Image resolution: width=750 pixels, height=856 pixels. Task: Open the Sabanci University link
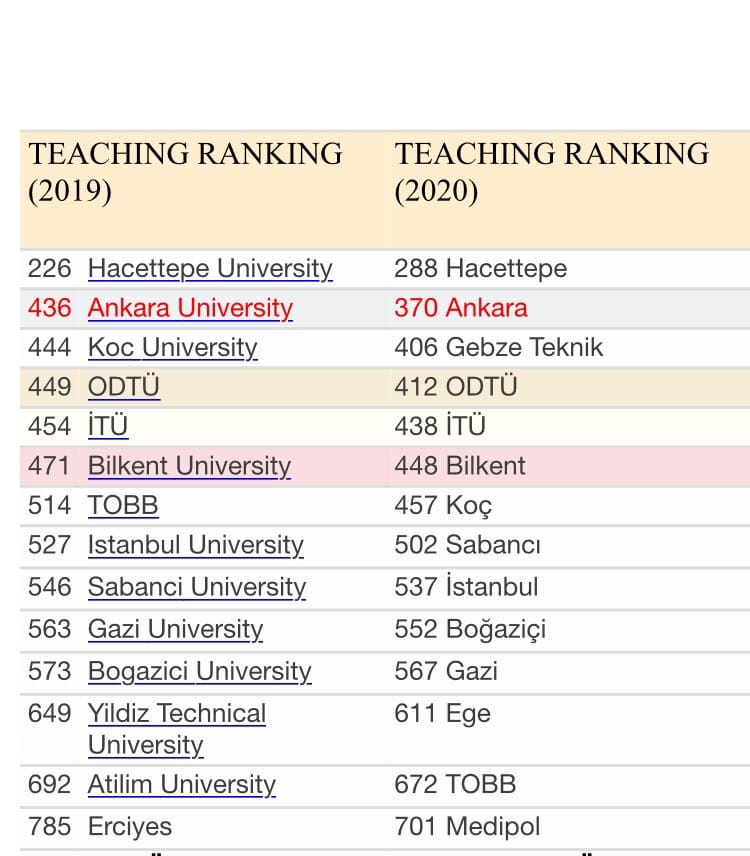(197, 587)
